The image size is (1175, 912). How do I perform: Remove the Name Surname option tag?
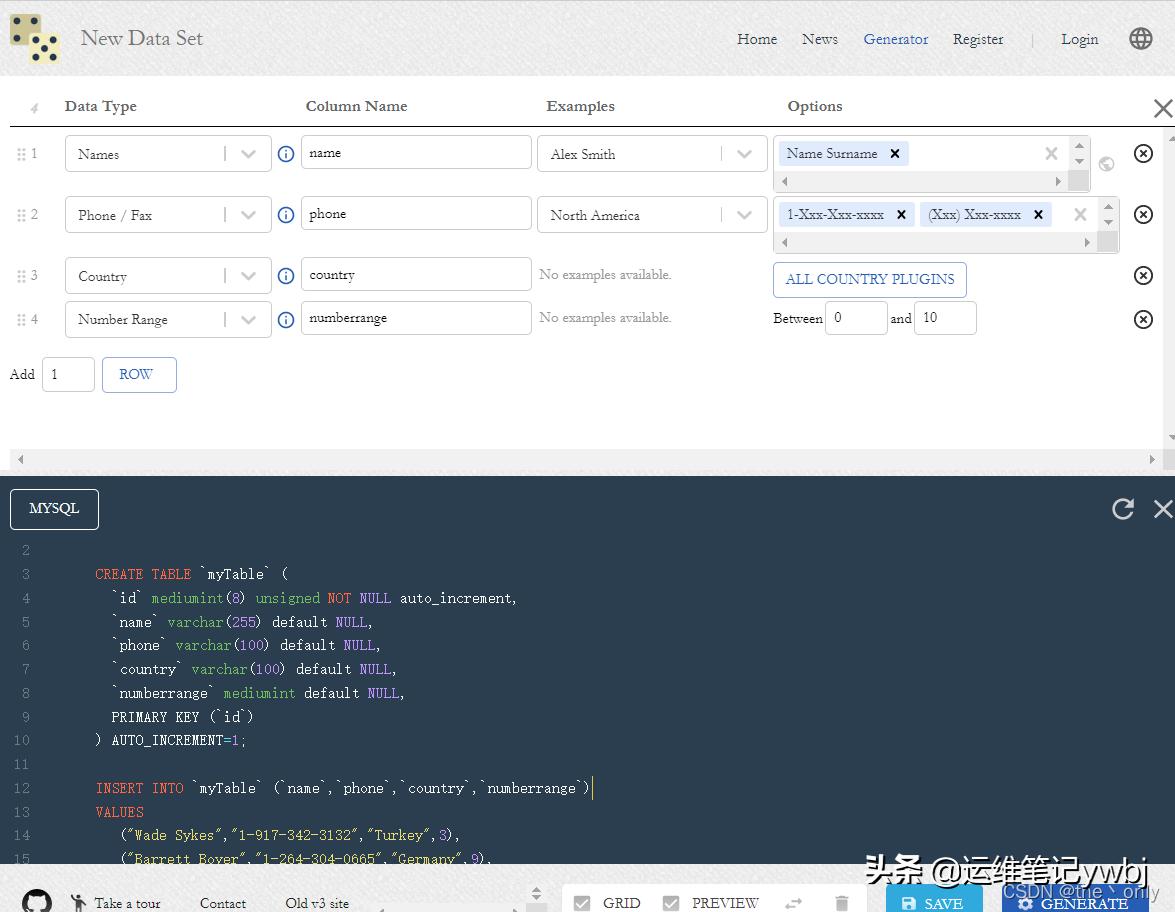pyautogui.click(x=895, y=153)
